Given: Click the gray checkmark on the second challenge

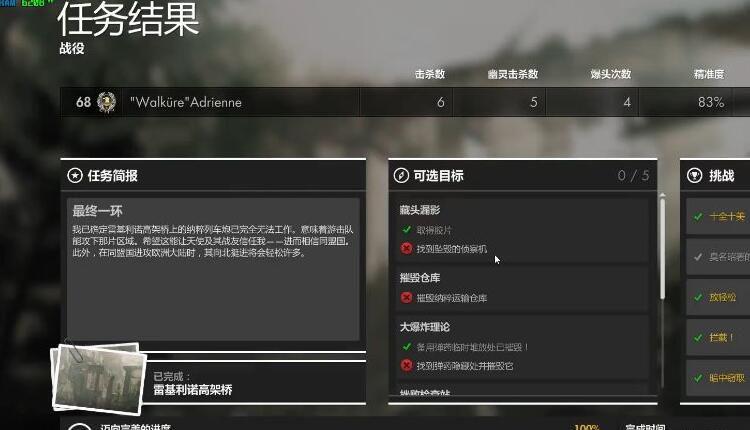Looking at the screenshot, I should 698,257.
